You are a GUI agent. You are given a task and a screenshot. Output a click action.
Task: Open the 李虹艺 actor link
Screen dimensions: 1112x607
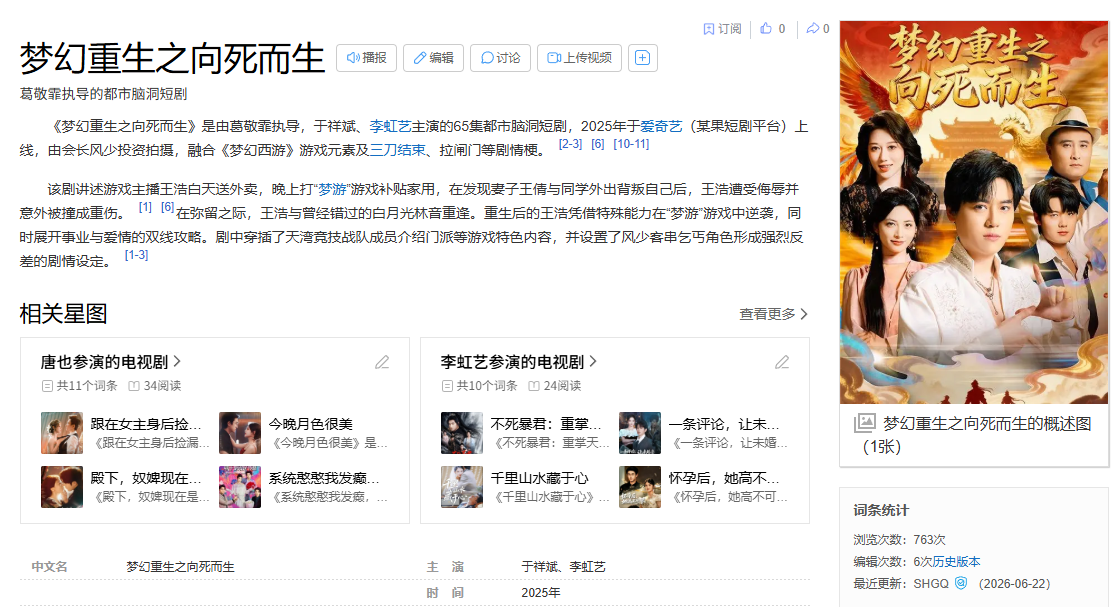pyautogui.click(x=390, y=126)
